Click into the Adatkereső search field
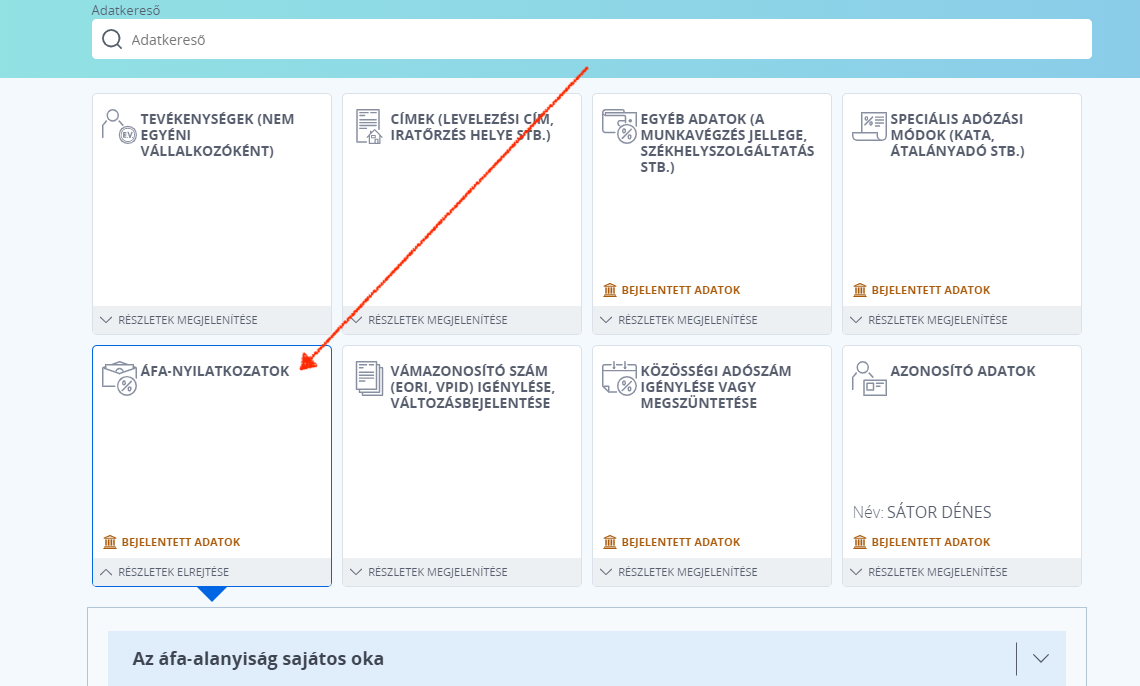Image resolution: width=1140 pixels, height=686 pixels. pyautogui.click(x=592, y=39)
